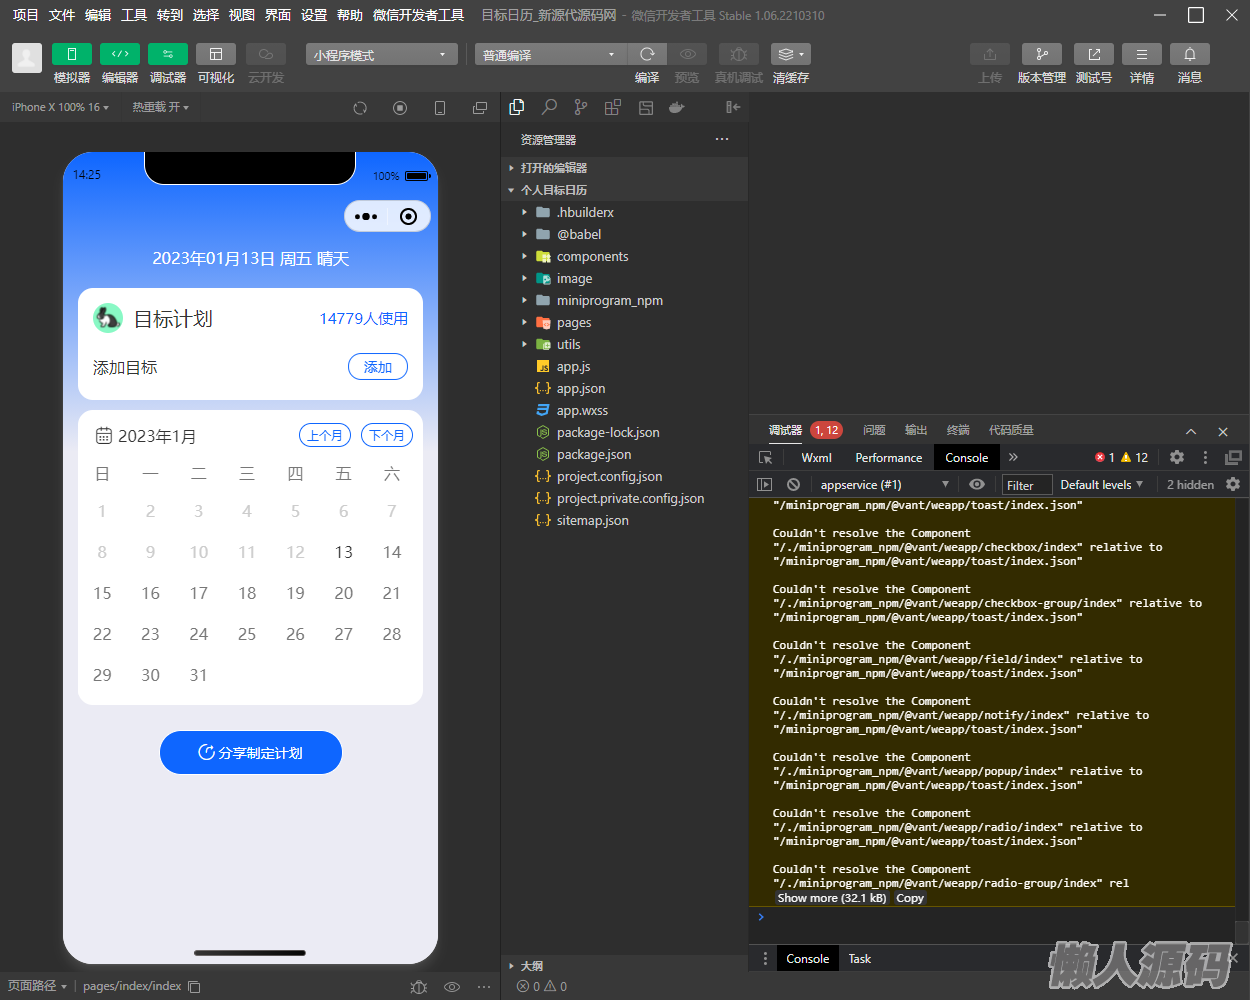The height and width of the screenshot is (1000, 1250).
Task: Click the share plan button (分享制定计划)
Action: click(x=251, y=753)
